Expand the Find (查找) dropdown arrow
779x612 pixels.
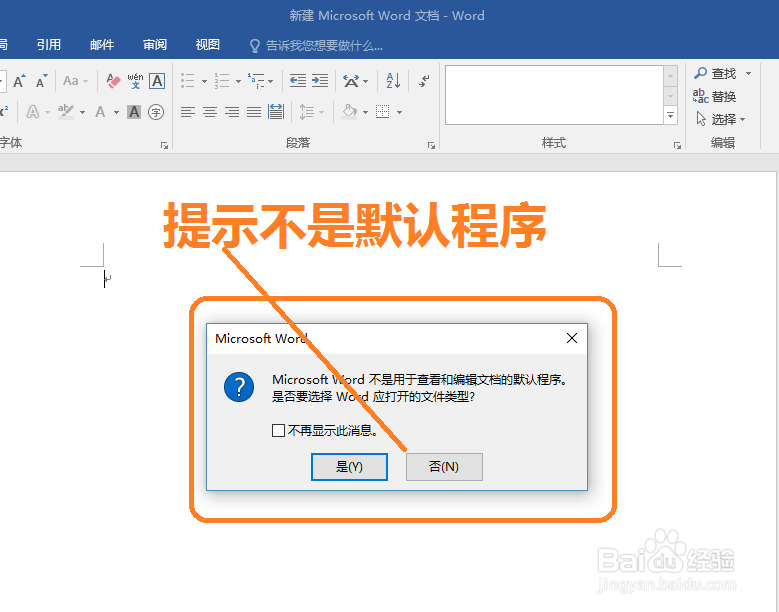(x=748, y=74)
